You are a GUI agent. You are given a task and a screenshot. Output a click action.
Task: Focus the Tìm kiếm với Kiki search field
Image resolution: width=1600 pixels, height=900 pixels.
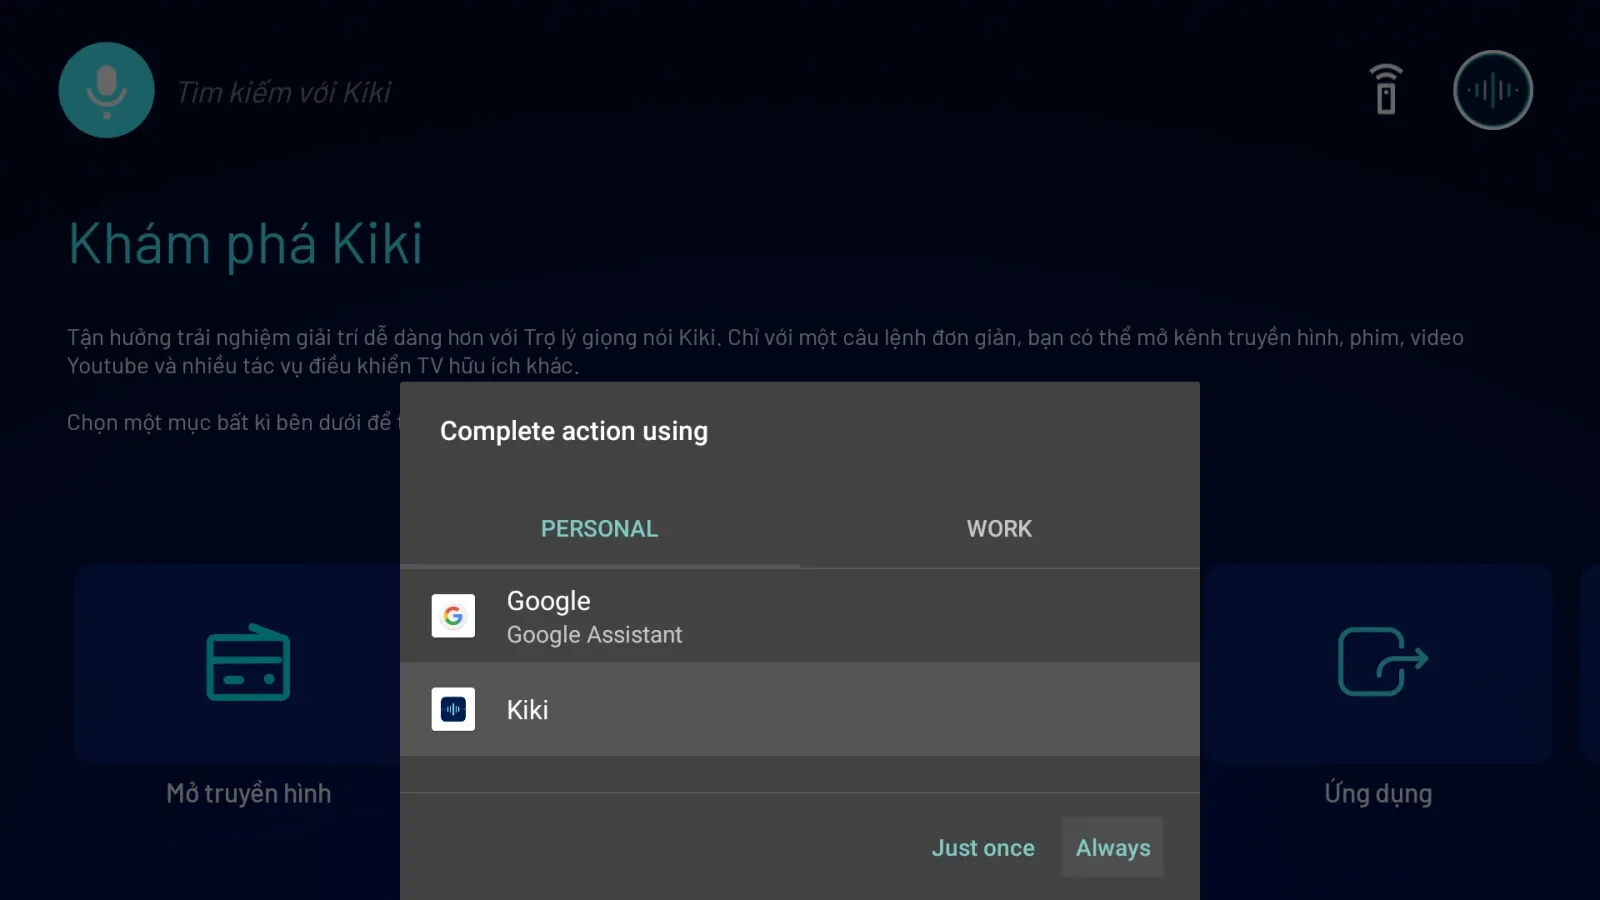point(284,92)
